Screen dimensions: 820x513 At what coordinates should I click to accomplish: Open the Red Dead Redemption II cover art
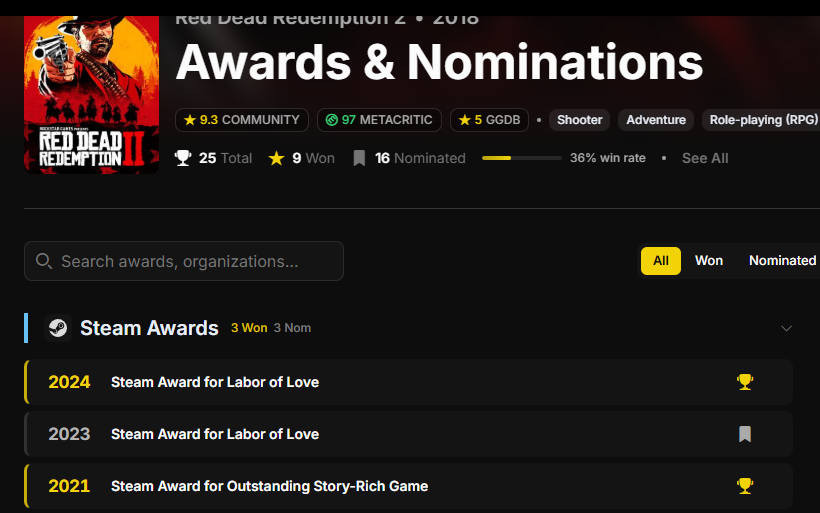pos(92,95)
